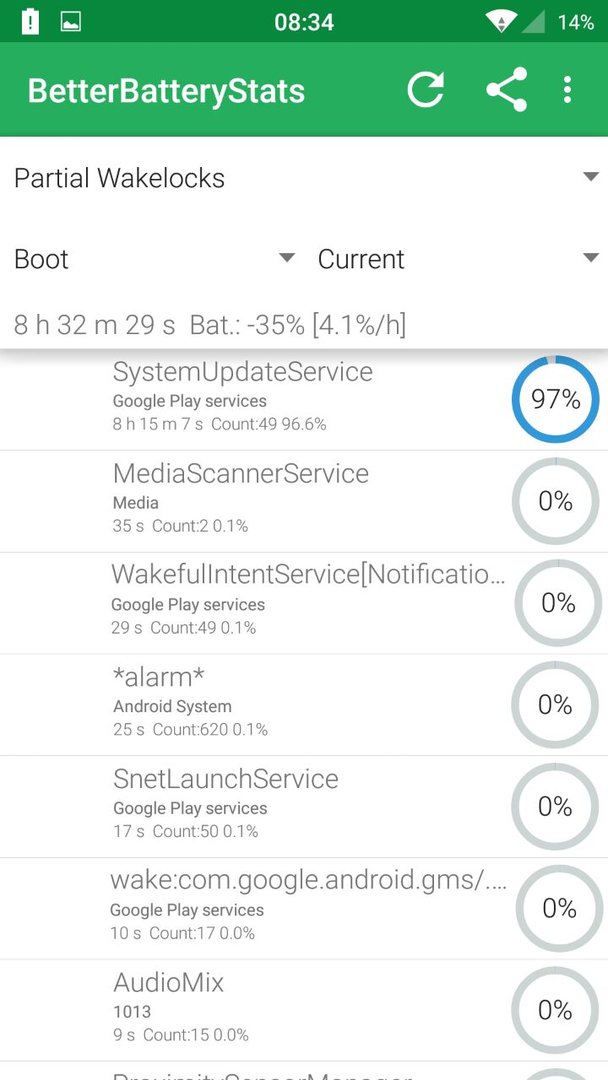
Task: Tap the refresh icon in toolbar
Action: [x=425, y=90]
